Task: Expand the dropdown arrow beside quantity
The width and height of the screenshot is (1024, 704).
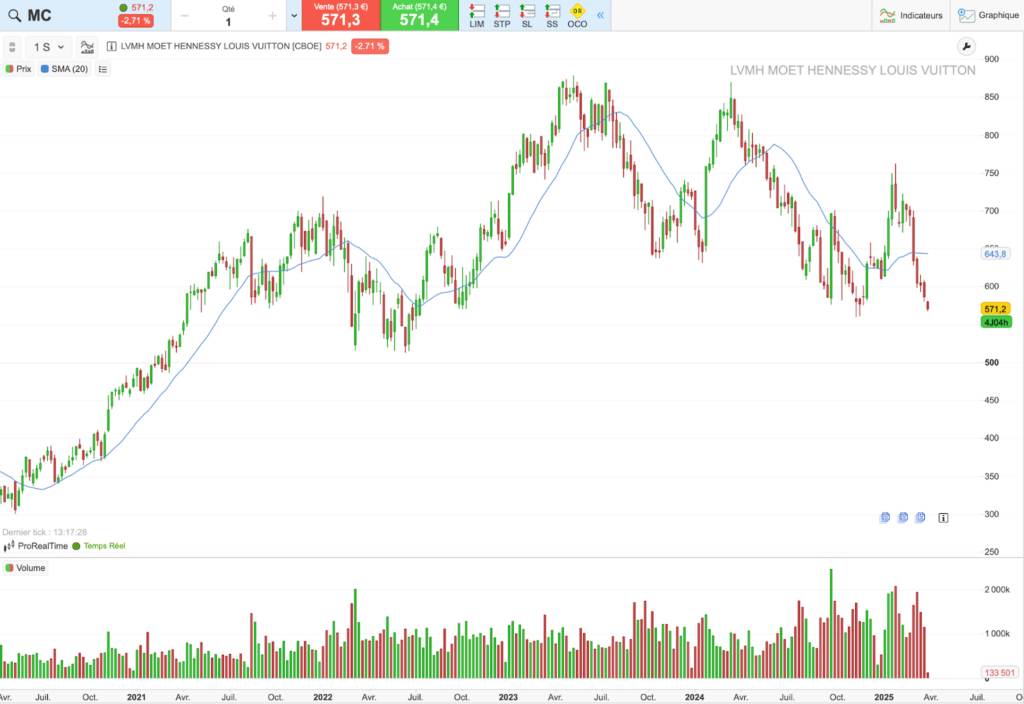Action: pyautogui.click(x=294, y=16)
